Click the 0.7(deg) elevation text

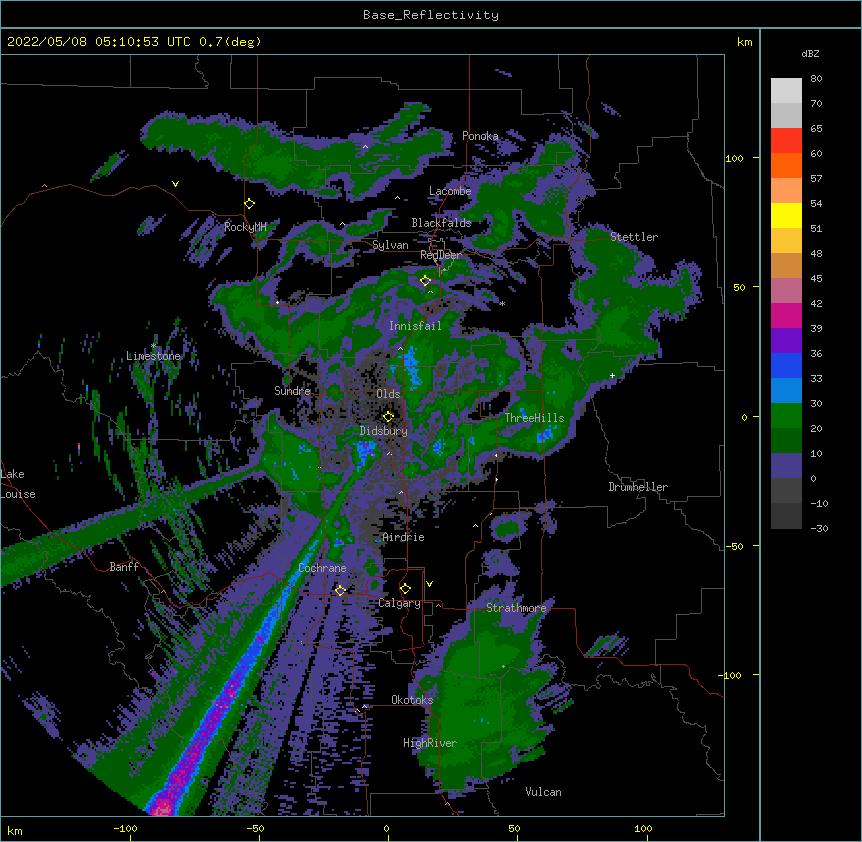[230, 42]
